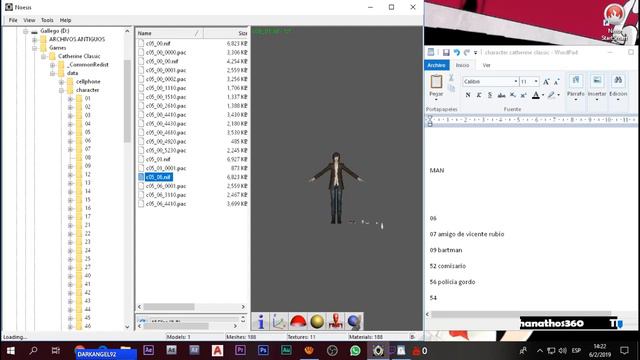The image size is (640, 360).
Task: Open the Help menu in Noesis
Action: pyautogui.click(x=65, y=20)
